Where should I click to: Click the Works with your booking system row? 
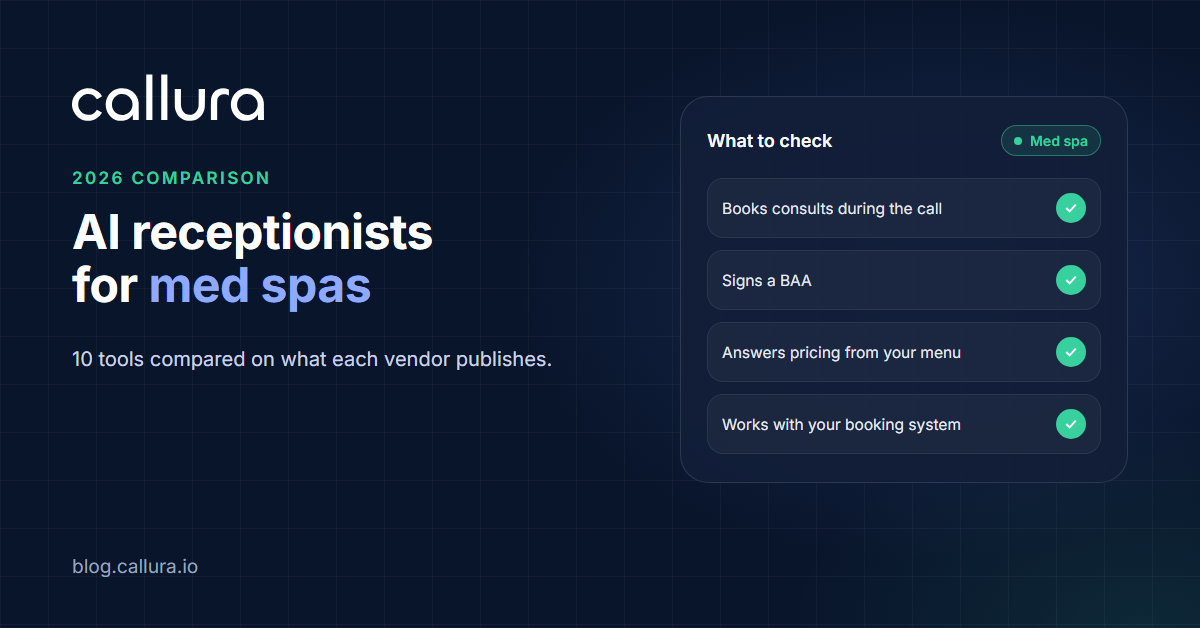[x=904, y=425]
